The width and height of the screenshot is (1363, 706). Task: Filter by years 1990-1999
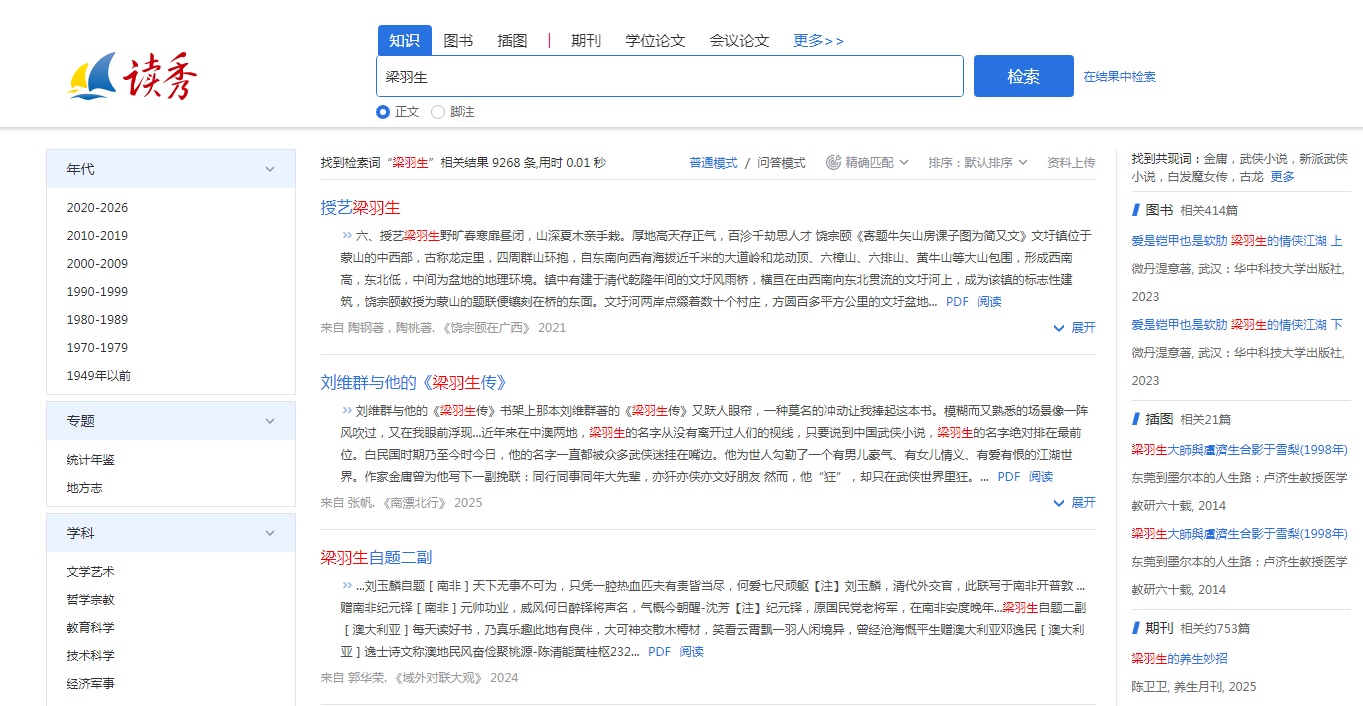(97, 292)
